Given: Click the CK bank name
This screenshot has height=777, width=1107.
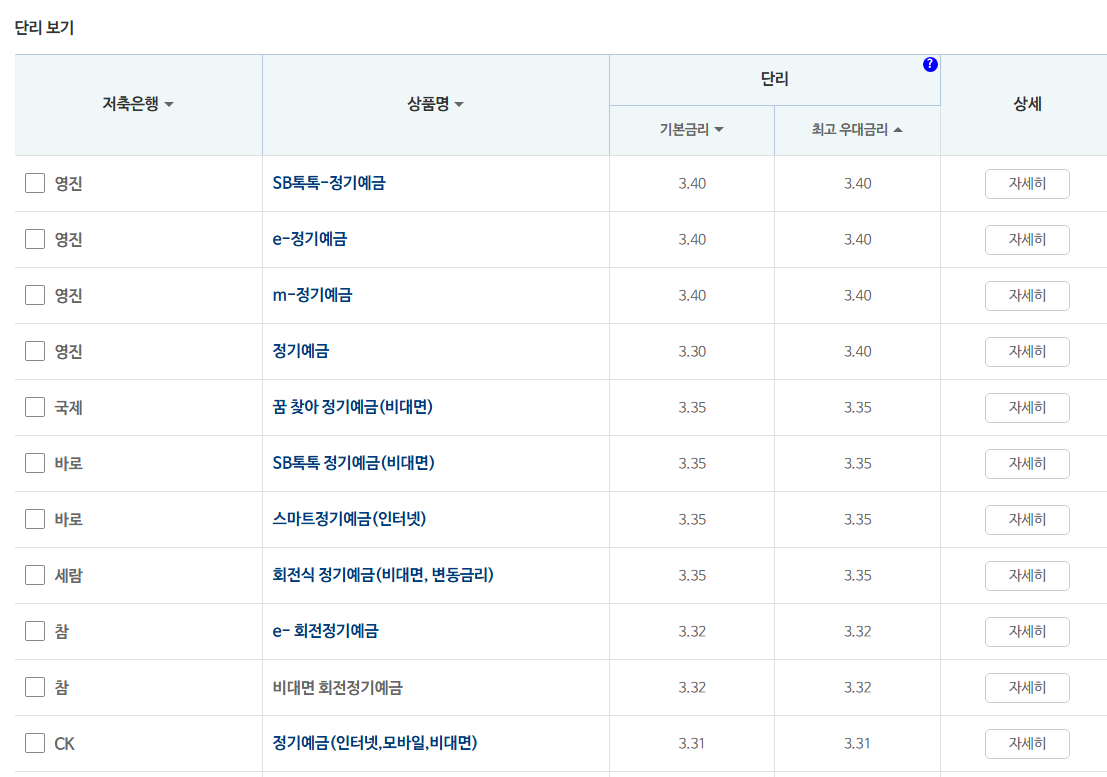Looking at the screenshot, I should (x=64, y=743).
